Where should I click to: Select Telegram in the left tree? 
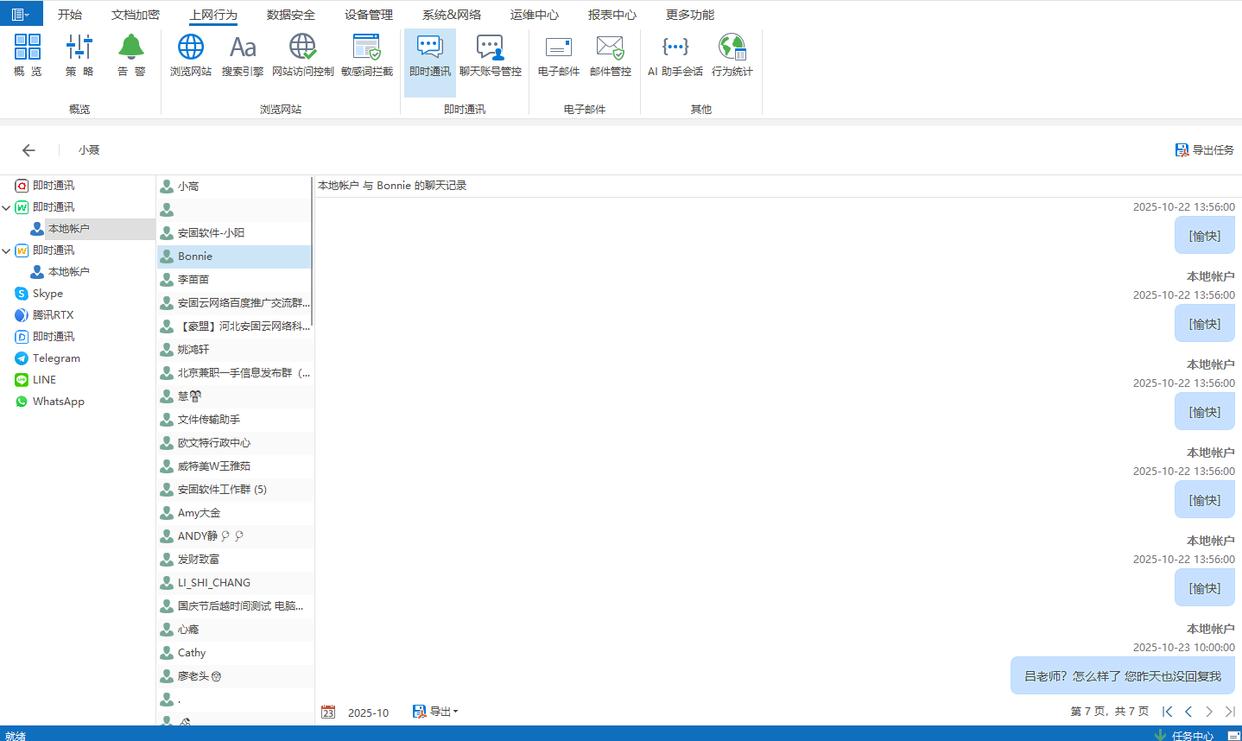pos(56,358)
